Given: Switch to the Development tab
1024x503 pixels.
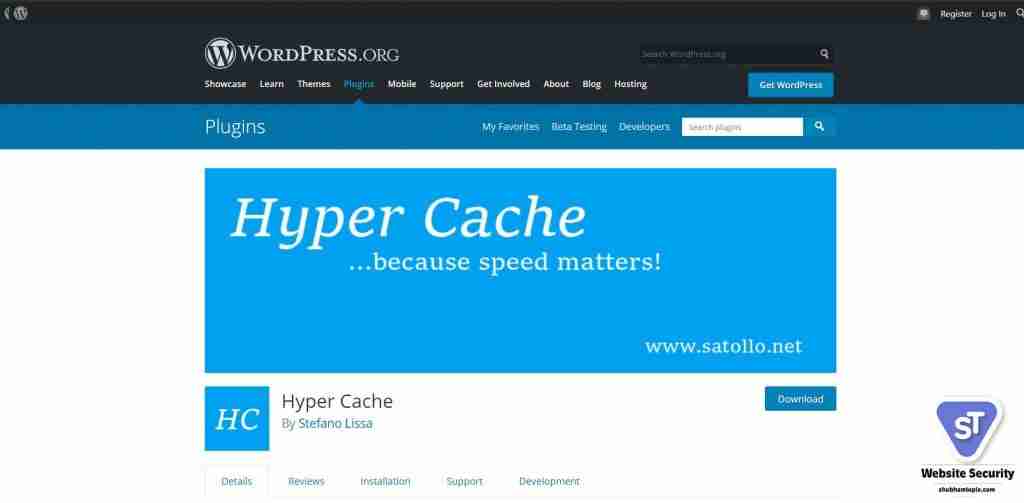Looking at the screenshot, I should [549, 481].
